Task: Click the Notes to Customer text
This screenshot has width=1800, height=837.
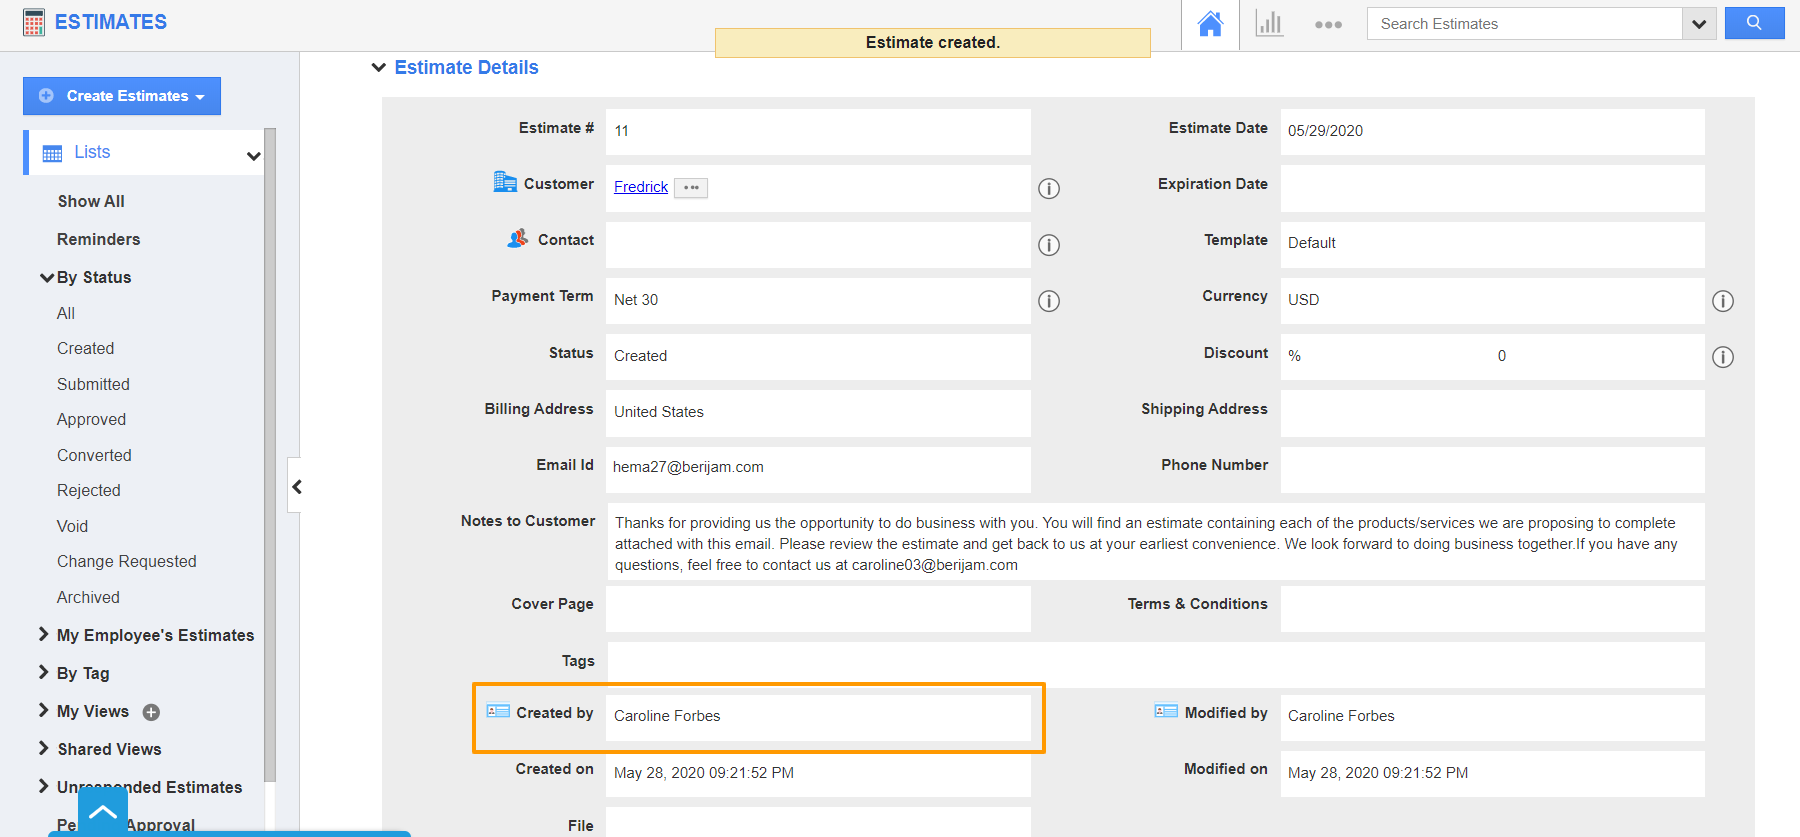Action: pyautogui.click(x=1146, y=544)
